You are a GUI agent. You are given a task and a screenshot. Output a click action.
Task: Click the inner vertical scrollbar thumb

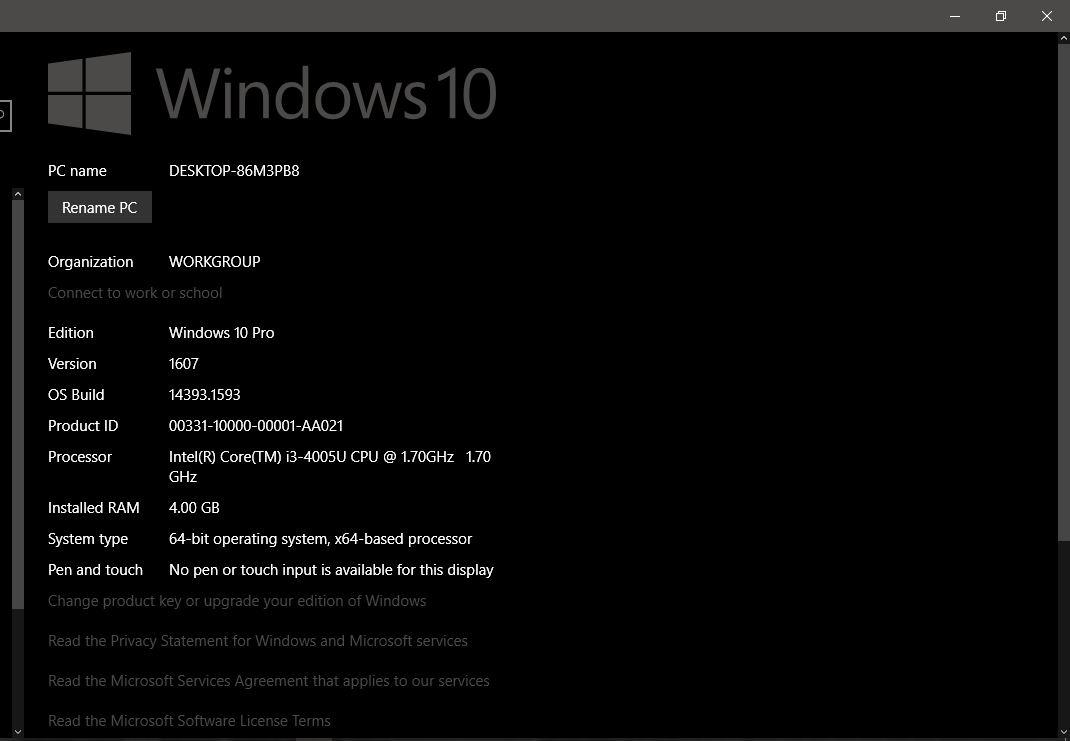pos(18,400)
